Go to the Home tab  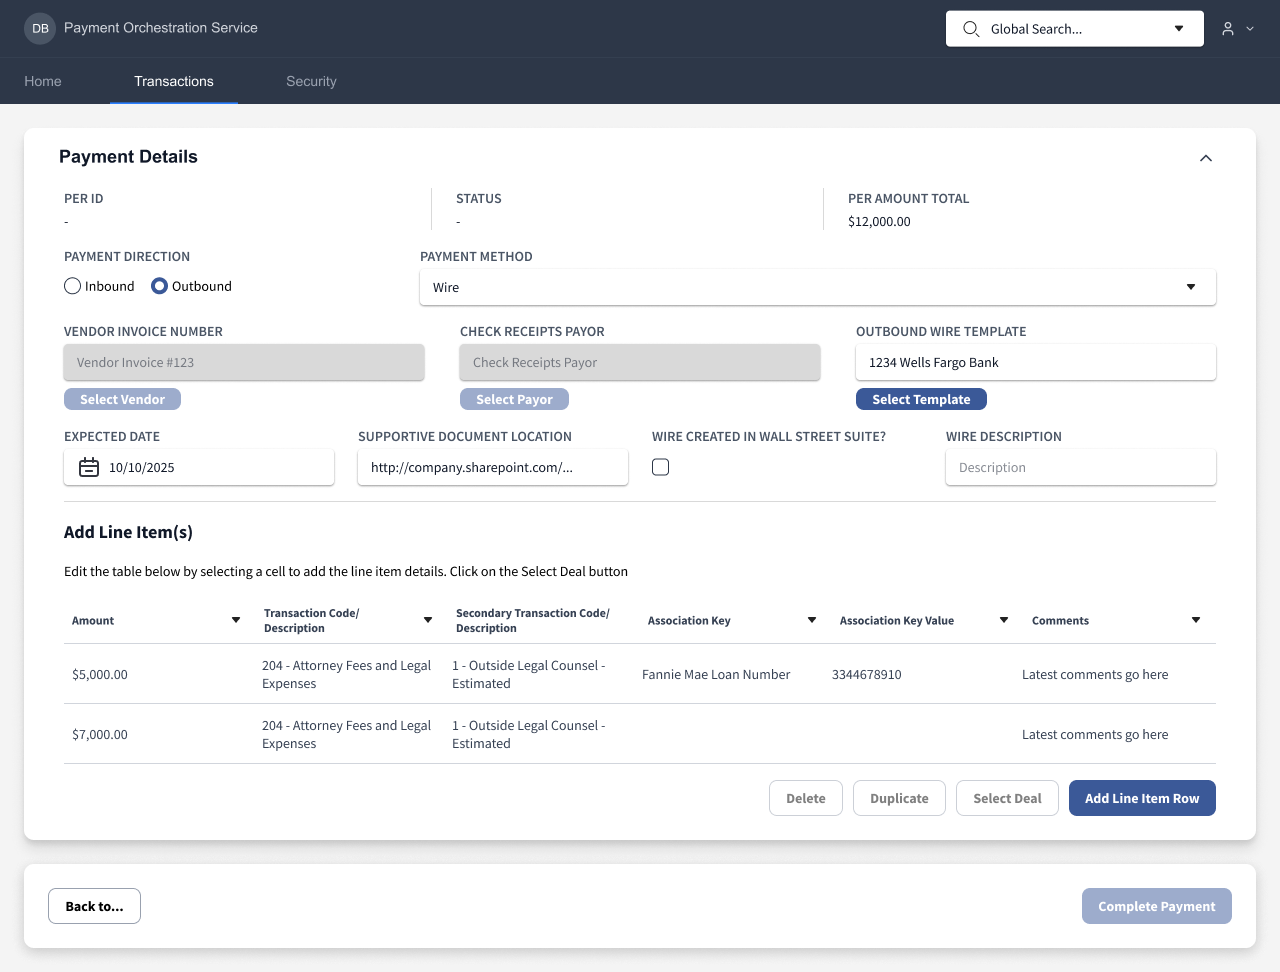(x=43, y=81)
